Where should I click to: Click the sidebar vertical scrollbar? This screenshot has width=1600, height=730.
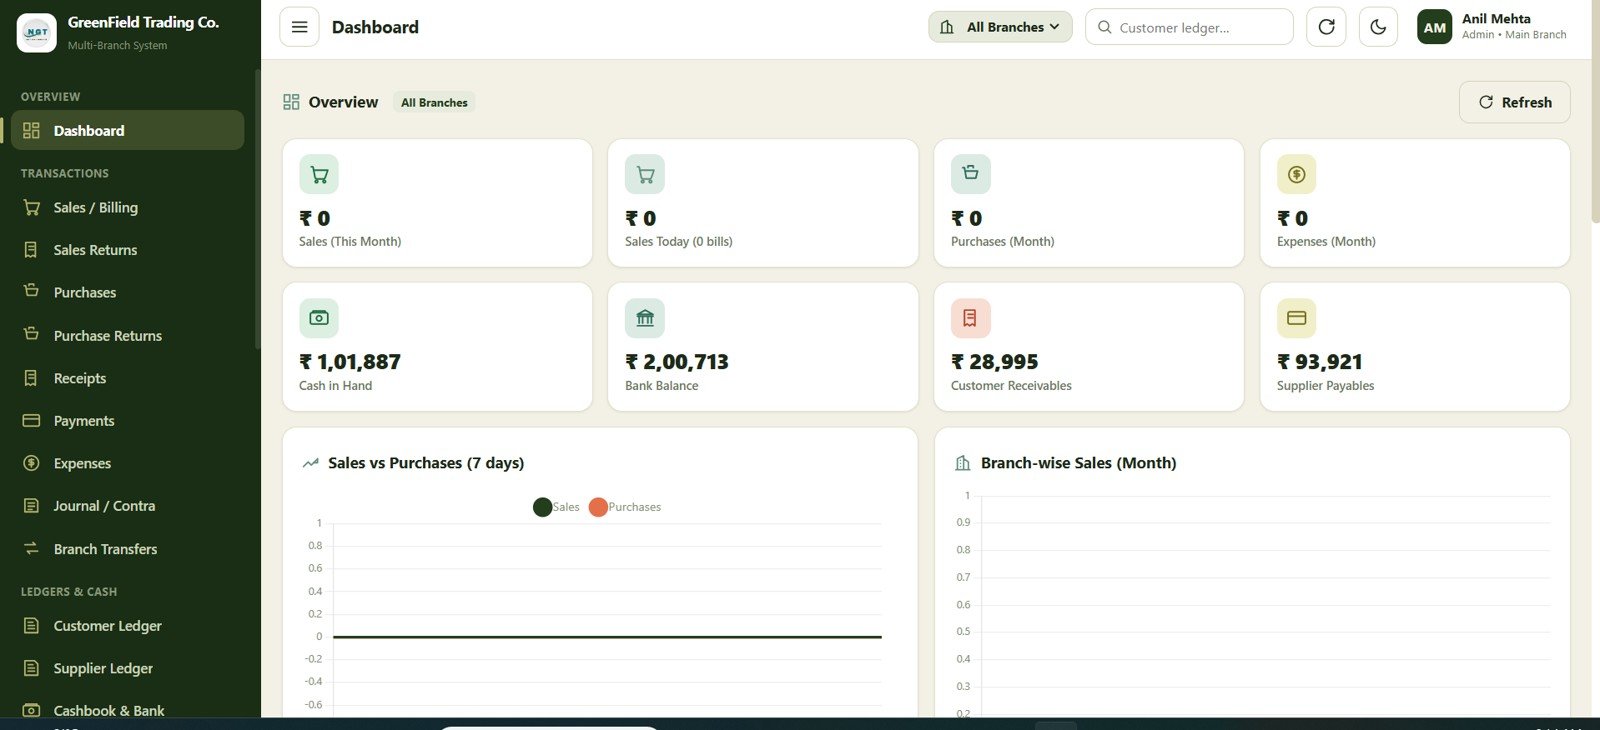257,208
